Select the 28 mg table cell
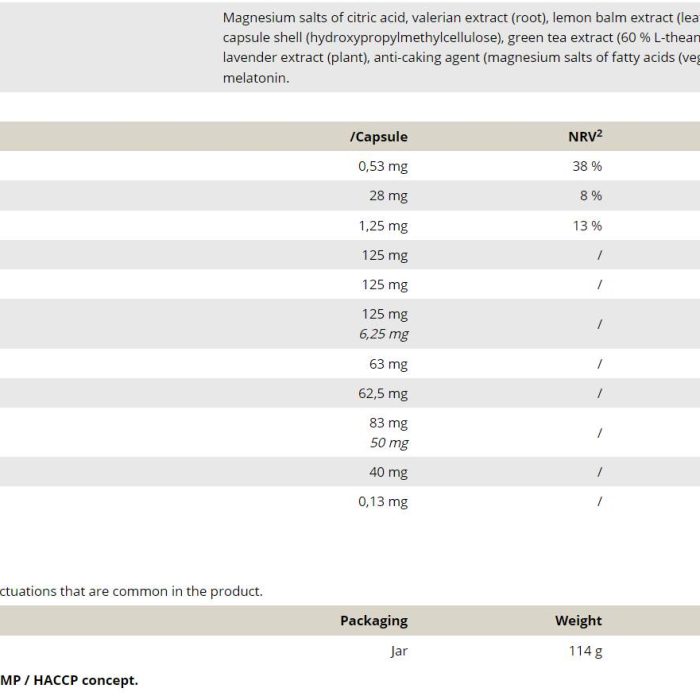 [388, 196]
